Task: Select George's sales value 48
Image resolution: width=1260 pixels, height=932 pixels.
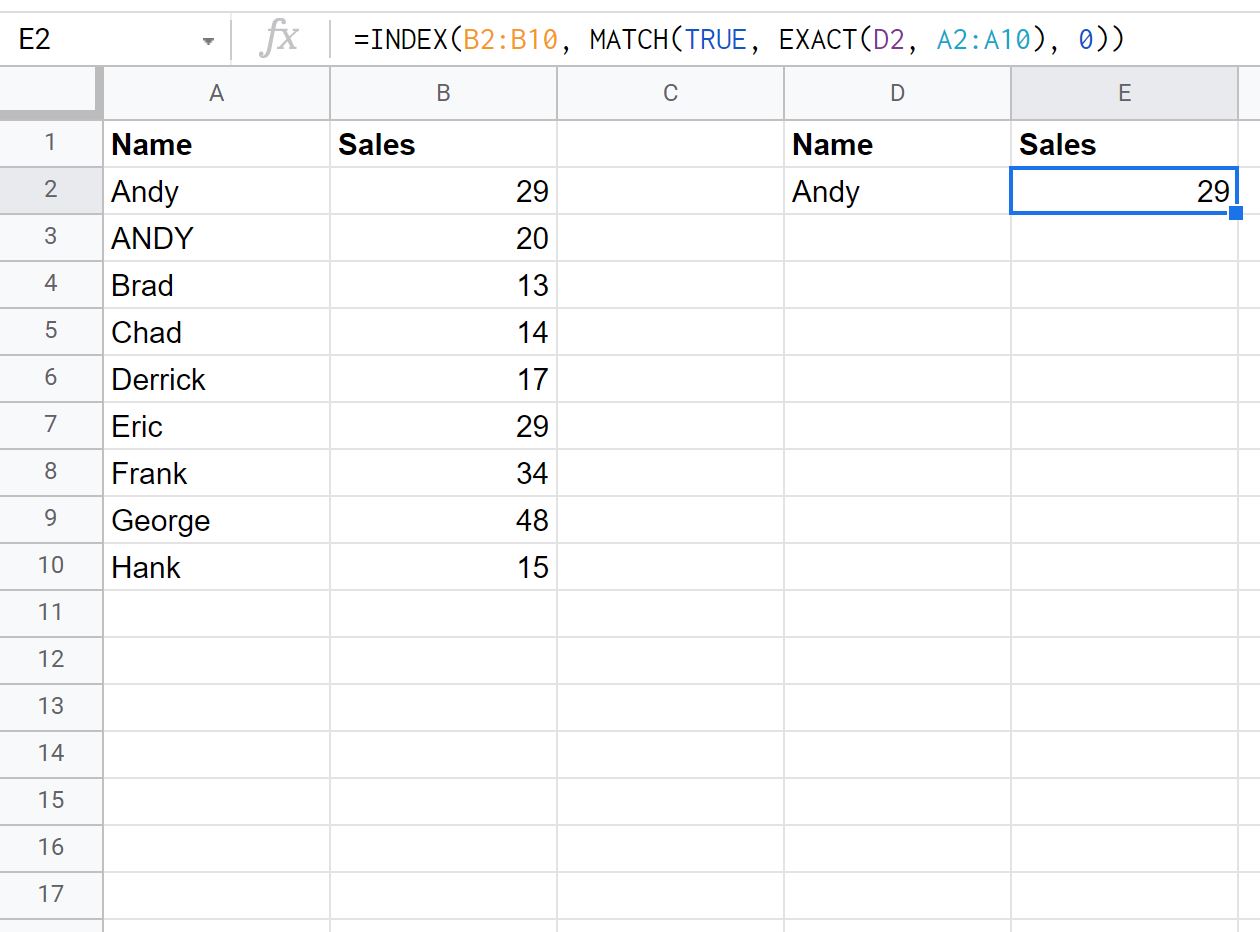Action: pos(443,520)
